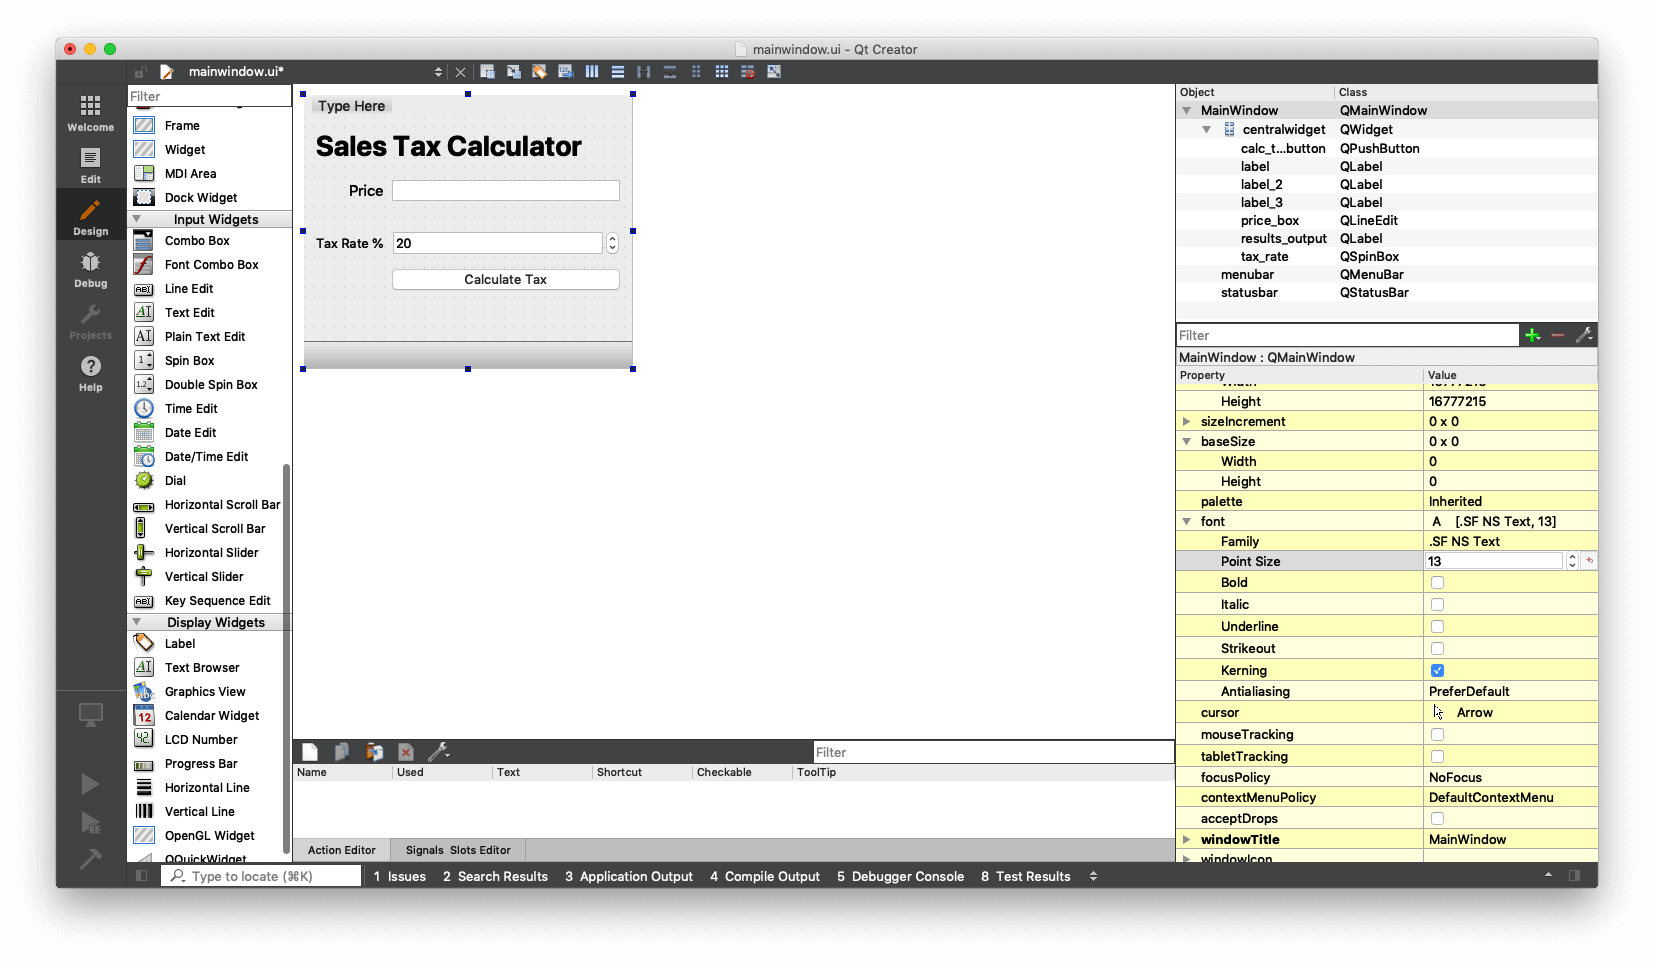
Task: Click the Edit Buddies toolbar icon
Action: click(540, 72)
